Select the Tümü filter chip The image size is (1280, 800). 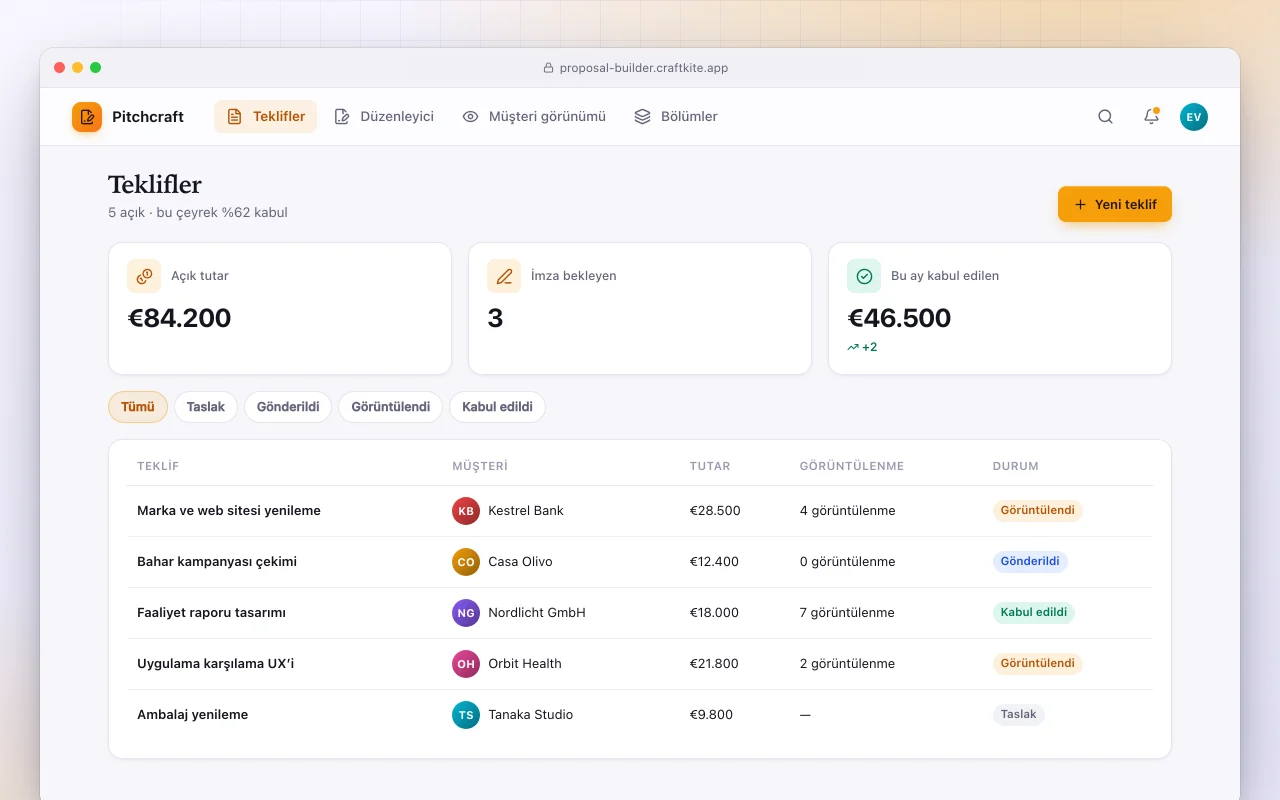point(138,407)
